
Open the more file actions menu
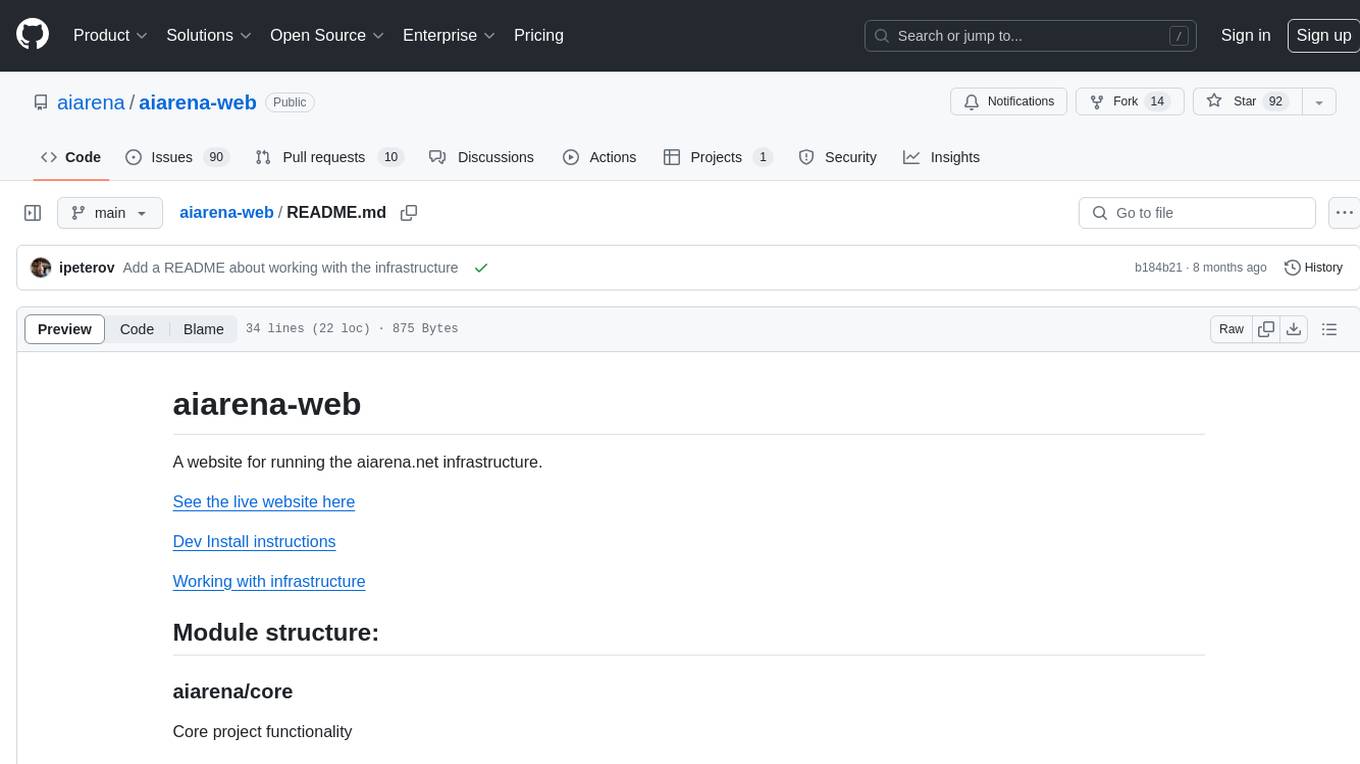tap(1344, 213)
